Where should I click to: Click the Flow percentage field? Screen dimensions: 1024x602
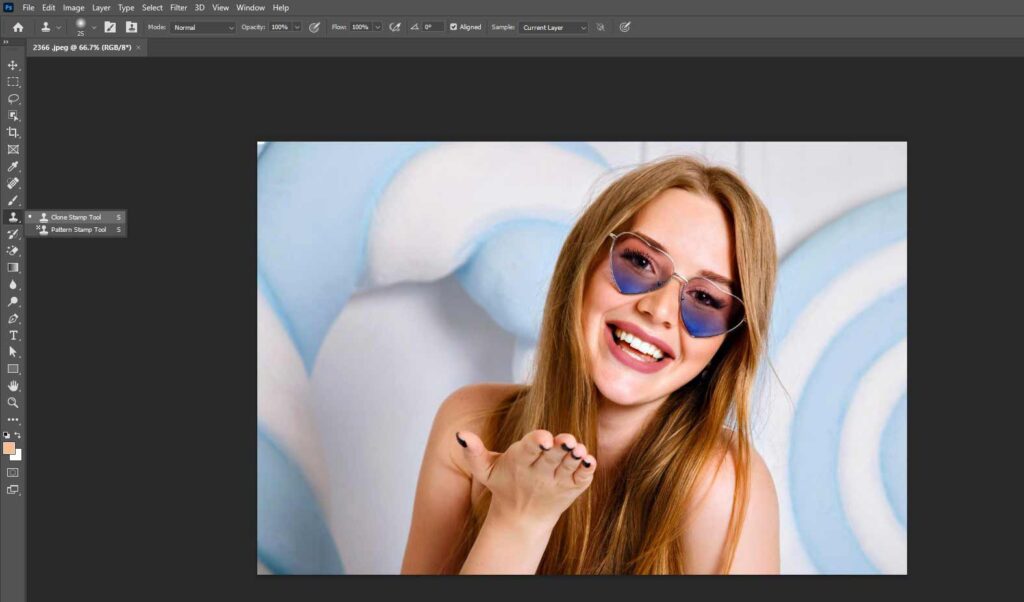[360, 27]
